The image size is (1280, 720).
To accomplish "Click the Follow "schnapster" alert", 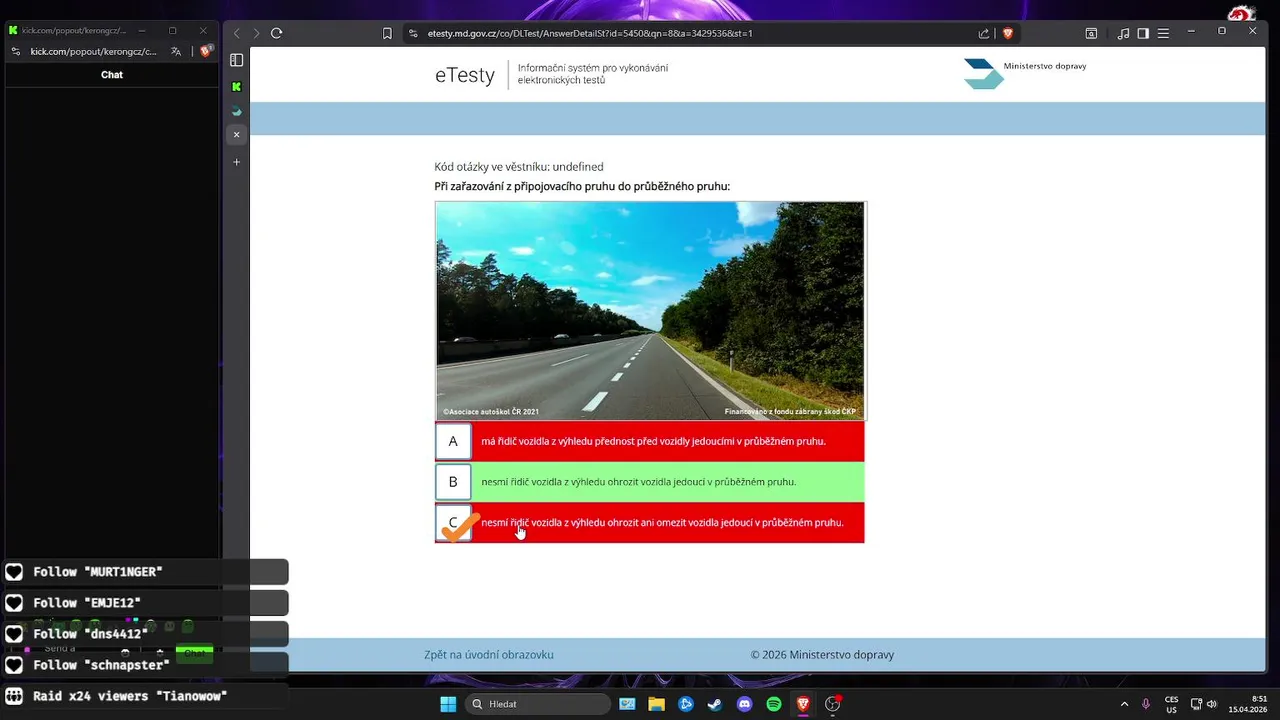I will [x=145, y=665].
